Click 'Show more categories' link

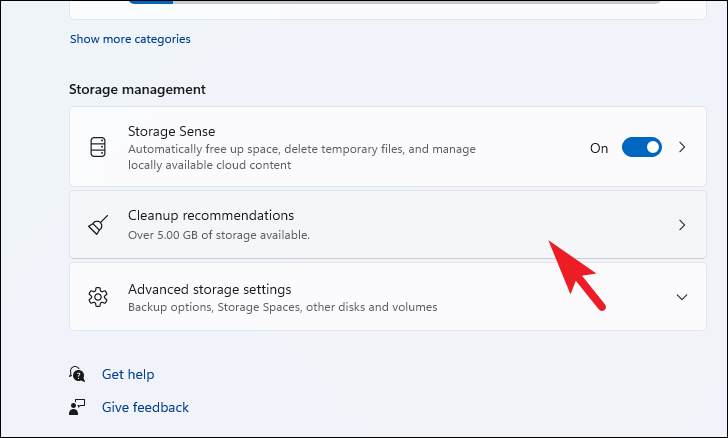coord(130,39)
